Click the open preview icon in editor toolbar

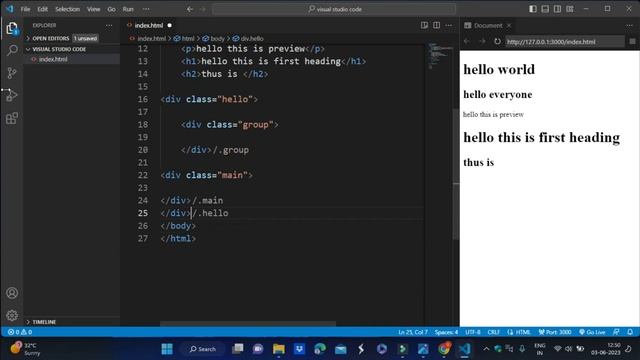(x=424, y=25)
